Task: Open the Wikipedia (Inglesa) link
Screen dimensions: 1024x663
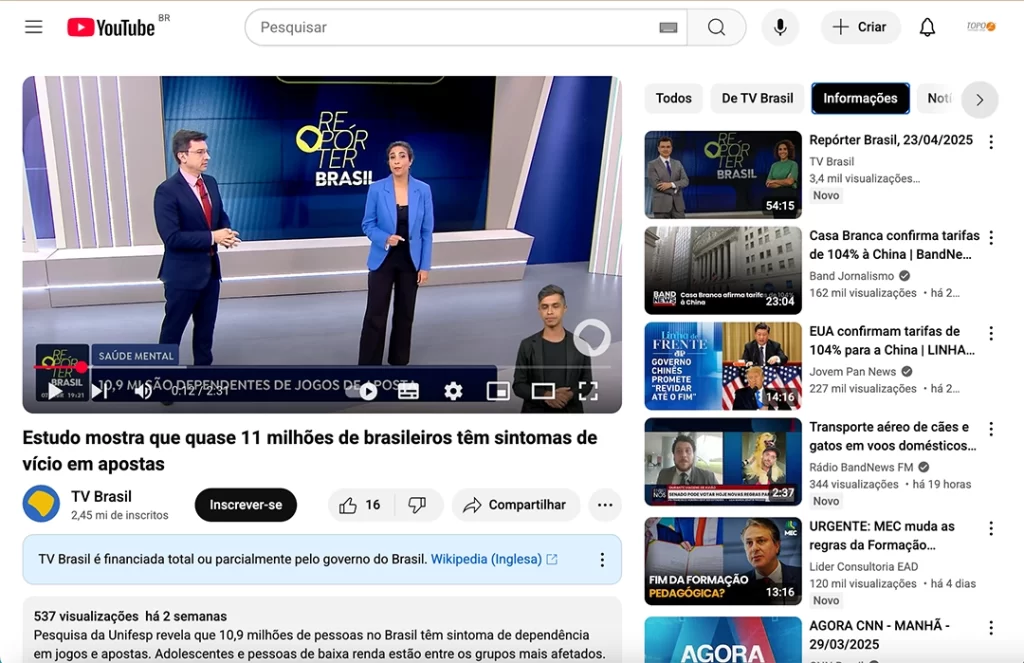Action: pos(494,560)
